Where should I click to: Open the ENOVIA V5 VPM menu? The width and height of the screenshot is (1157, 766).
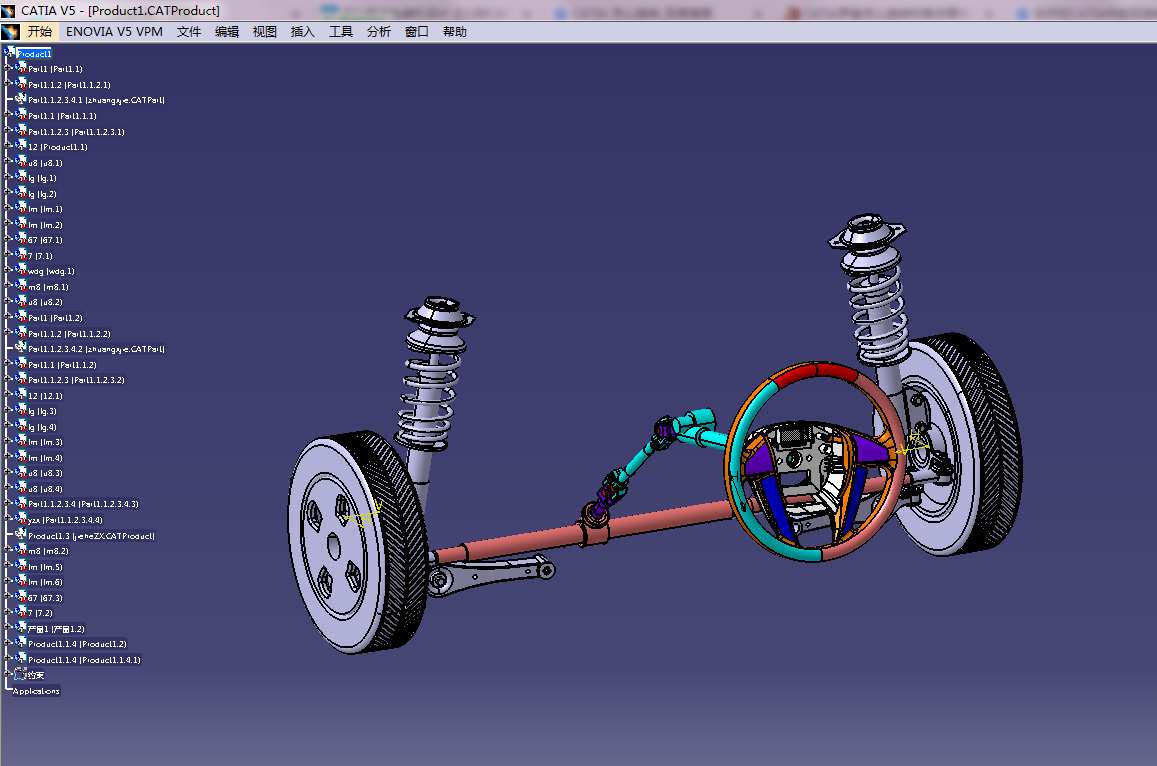(x=114, y=32)
